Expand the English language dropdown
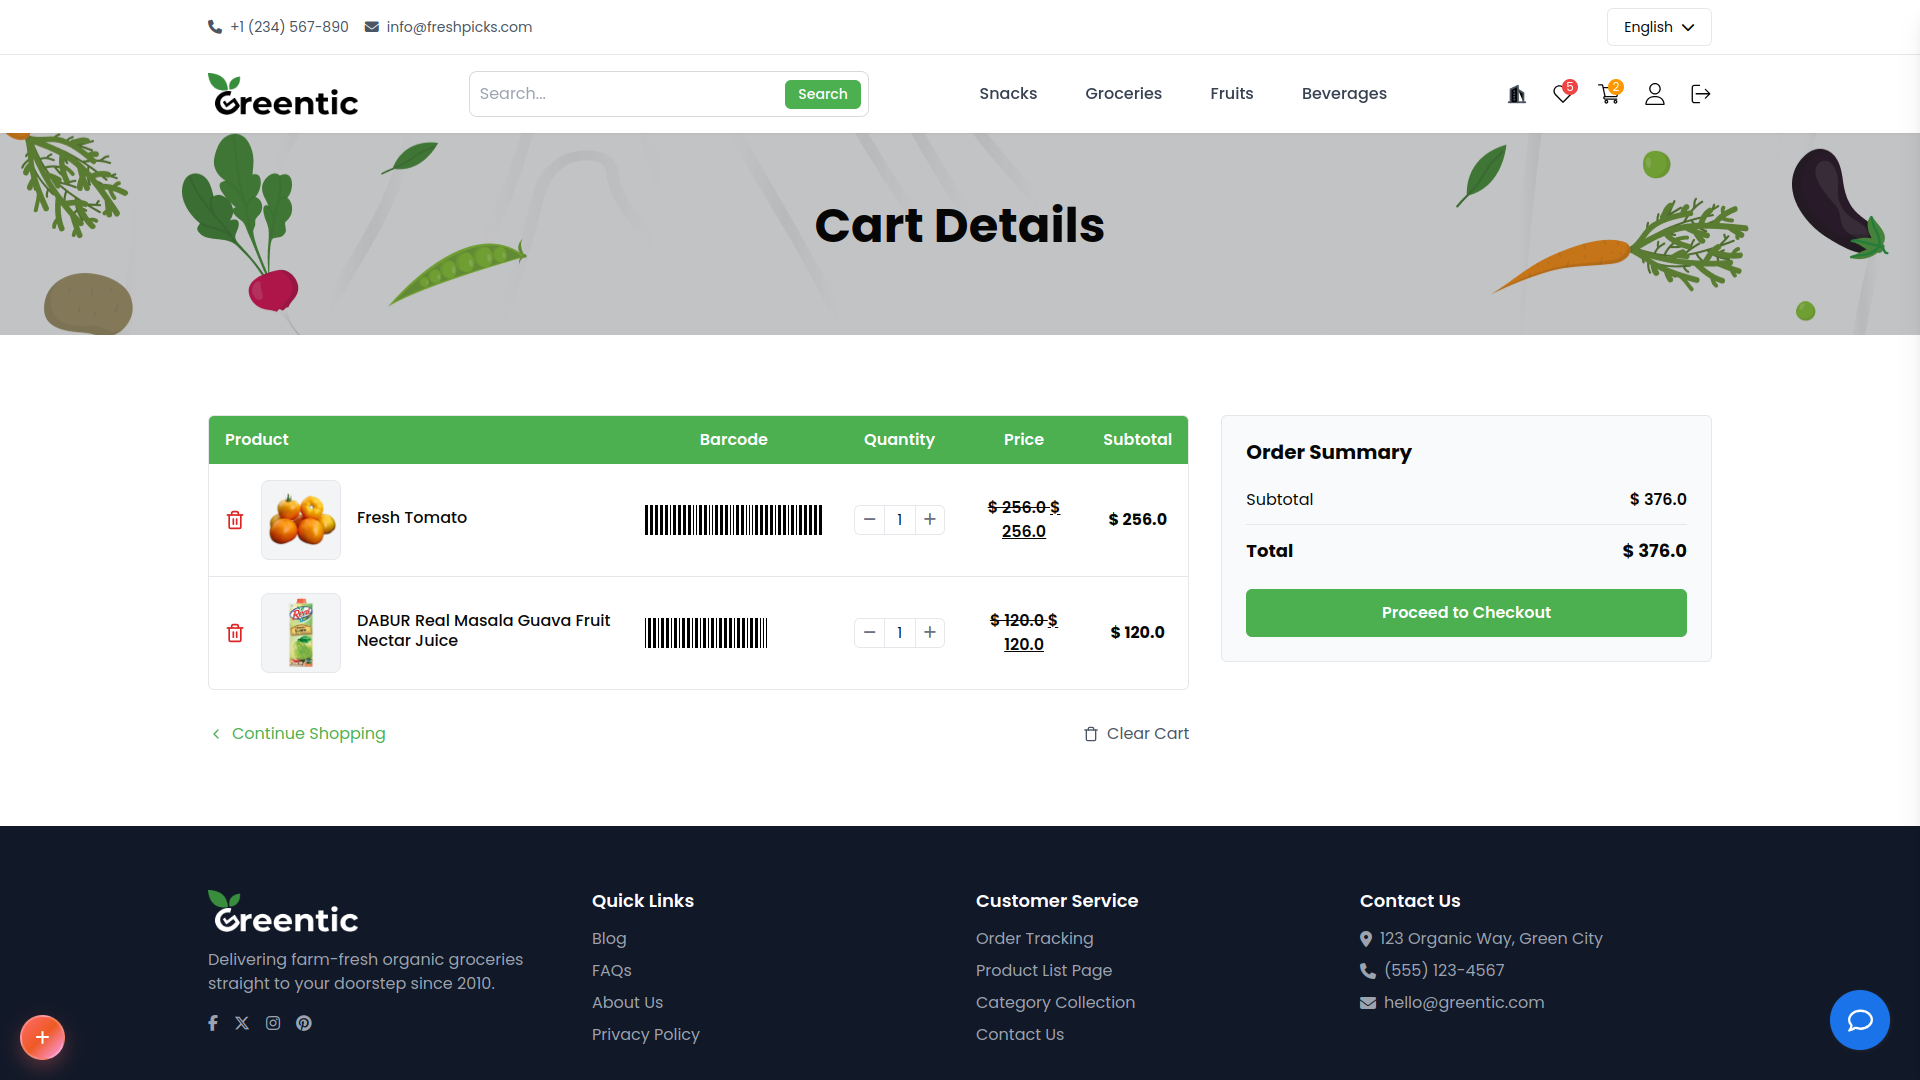Viewport: 1920px width, 1080px height. coord(1659,27)
